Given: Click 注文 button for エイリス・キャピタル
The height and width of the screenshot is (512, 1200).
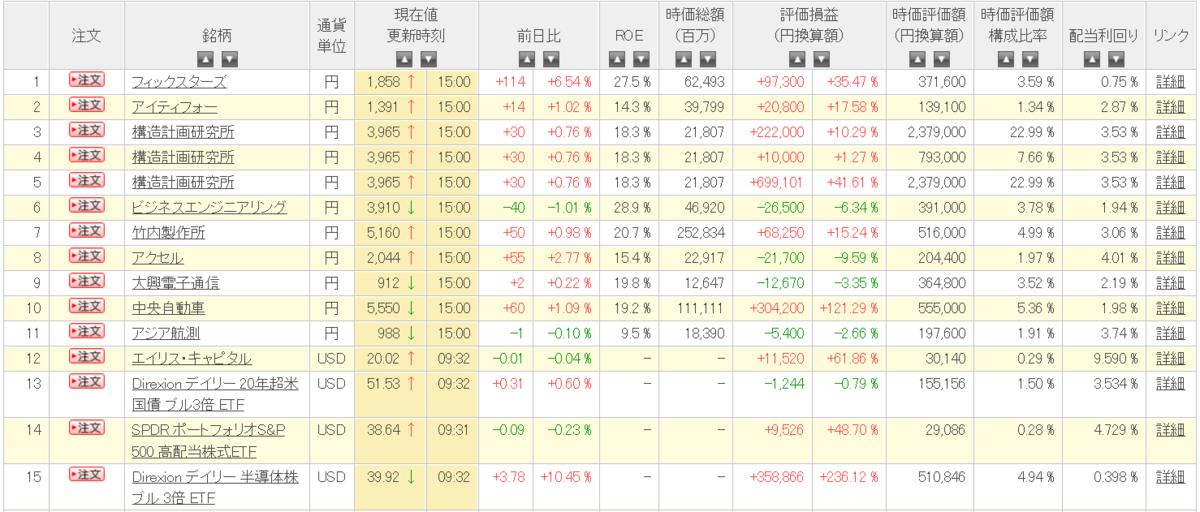Looking at the screenshot, I should pos(86,355).
